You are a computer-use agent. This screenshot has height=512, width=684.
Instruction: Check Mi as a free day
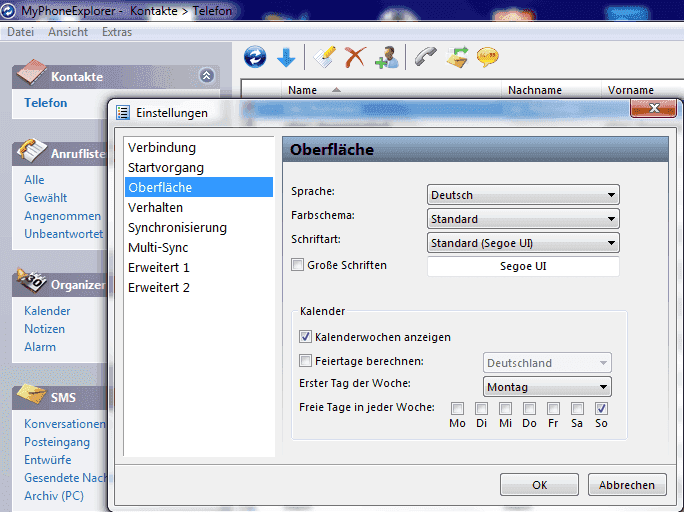(x=505, y=409)
